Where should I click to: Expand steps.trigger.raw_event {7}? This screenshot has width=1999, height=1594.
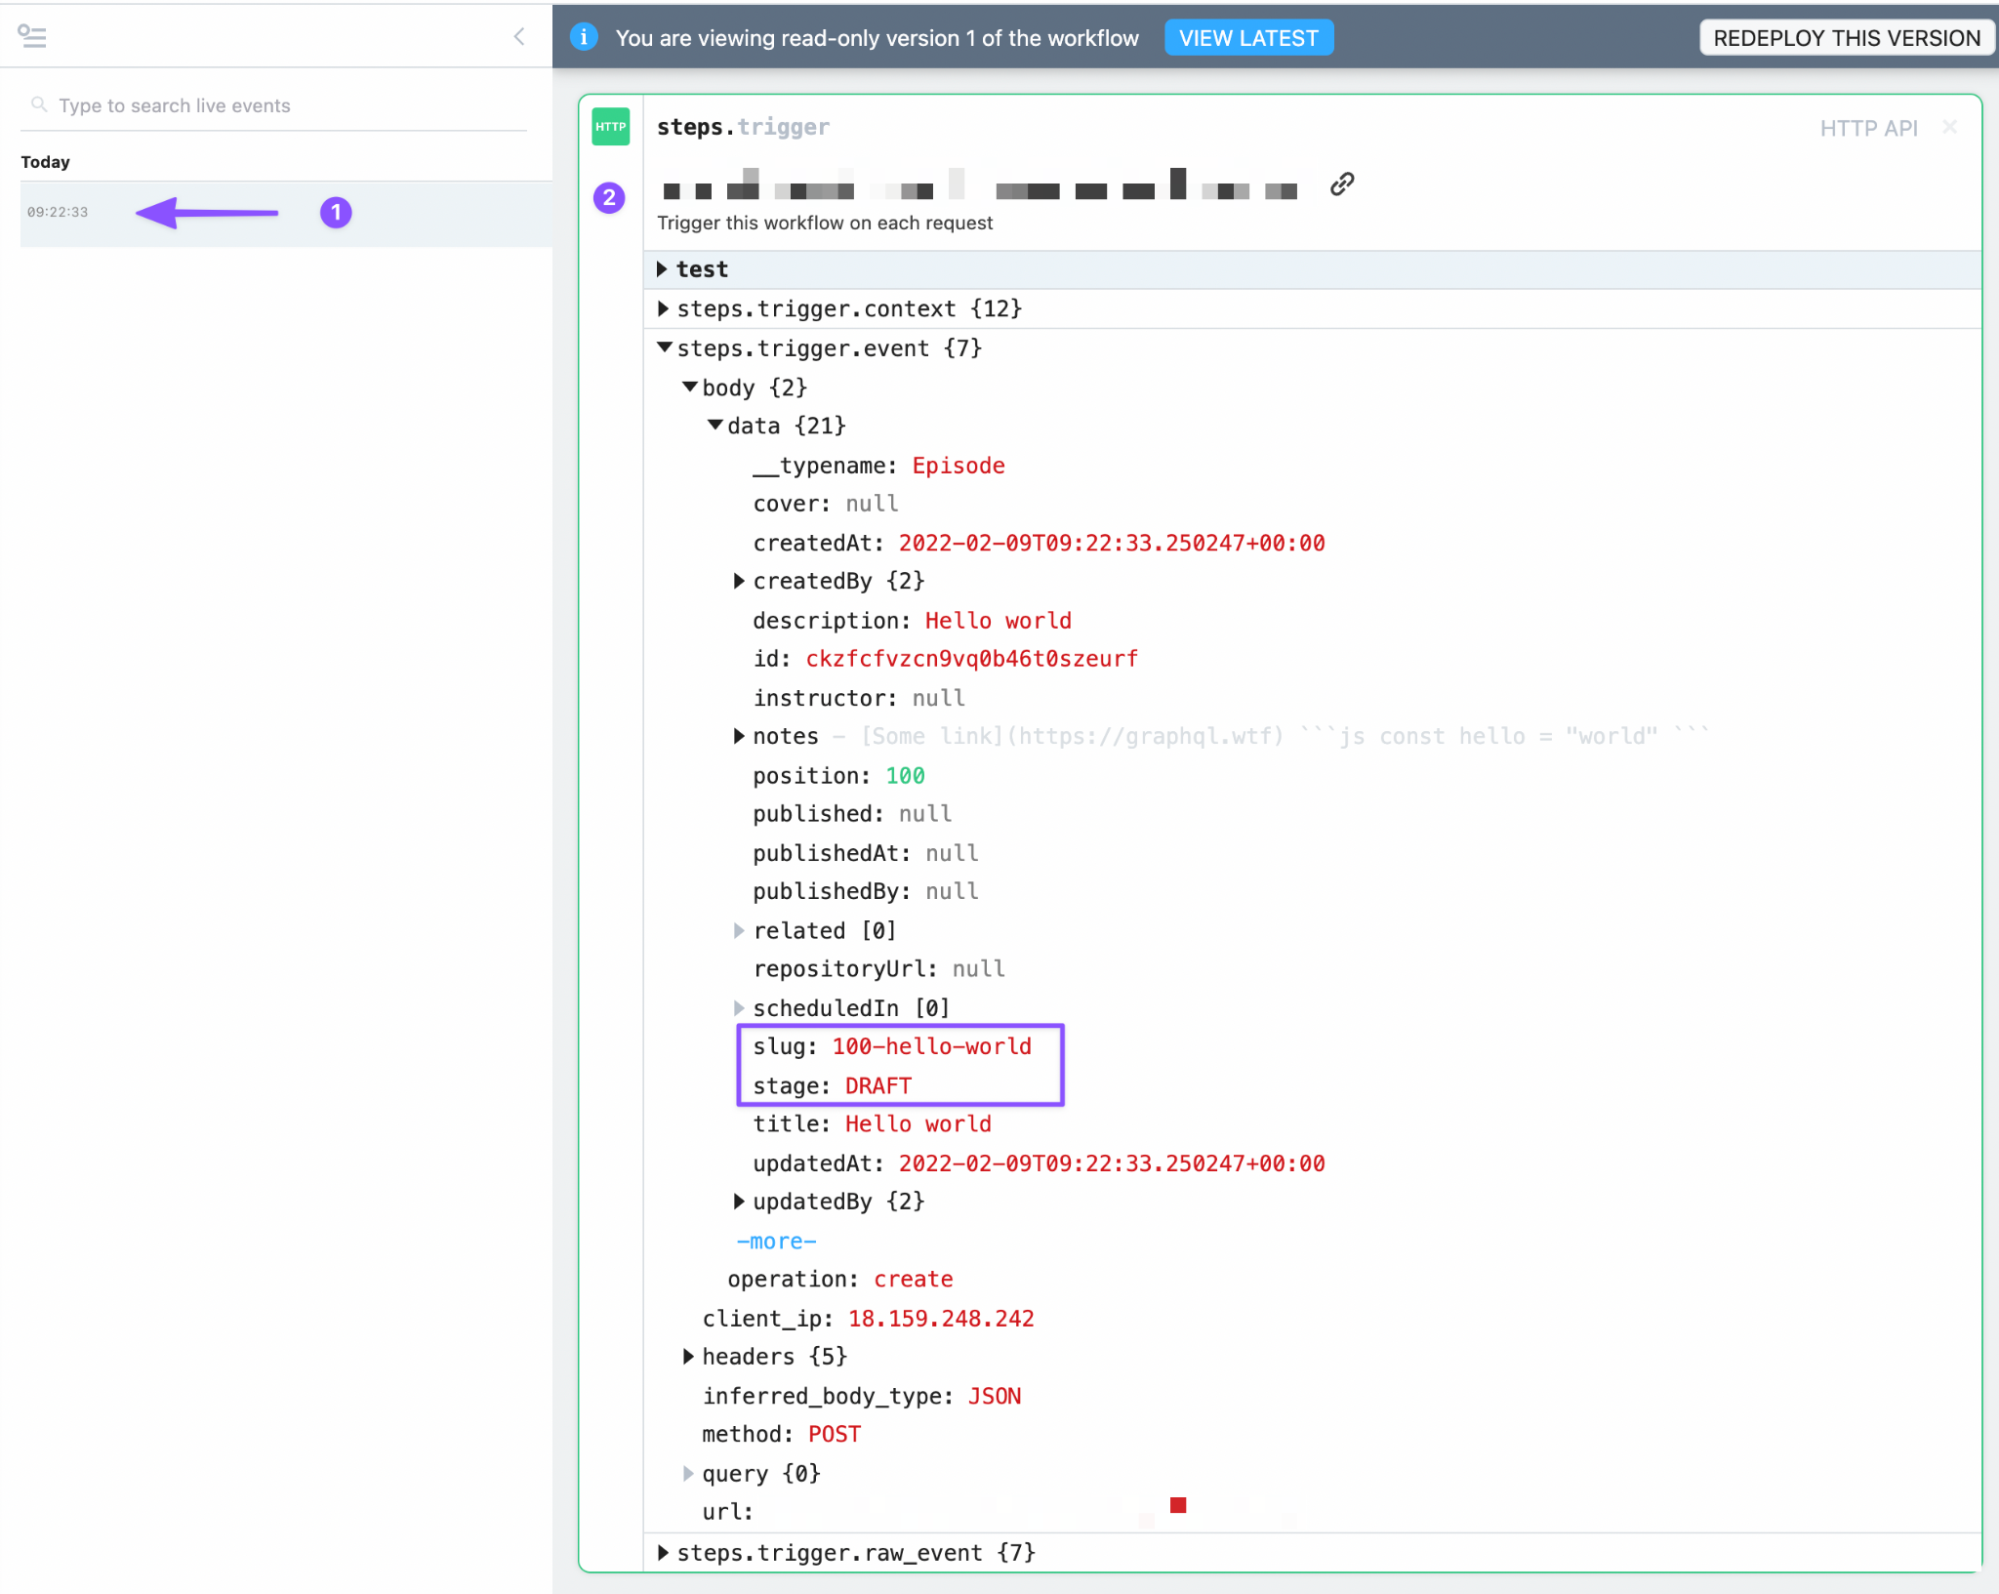tap(663, 1552)
